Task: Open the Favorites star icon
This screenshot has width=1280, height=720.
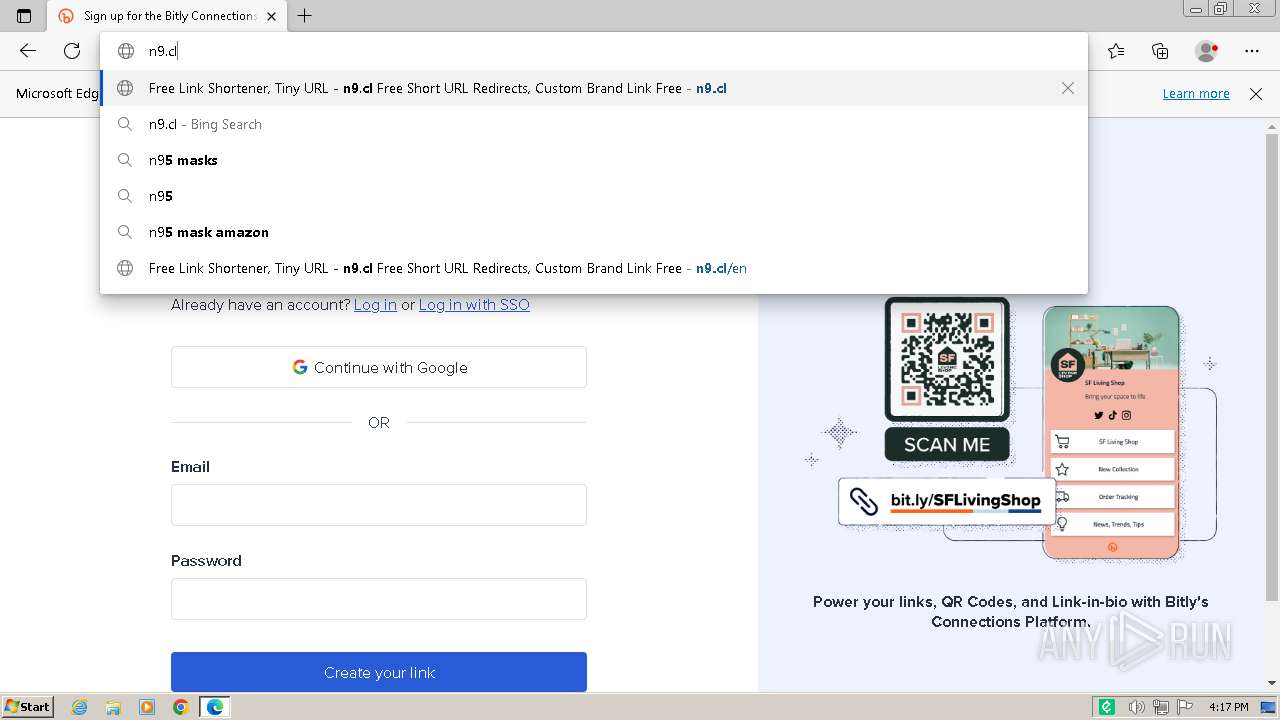Action: tap(1116, 51)
